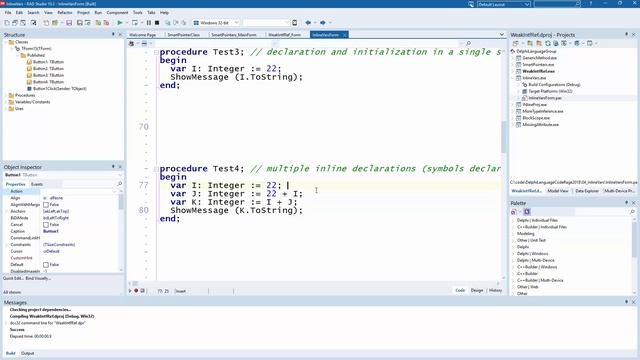Click the Save All toolbar icon
640x360 pixels.
coord(80,23)
